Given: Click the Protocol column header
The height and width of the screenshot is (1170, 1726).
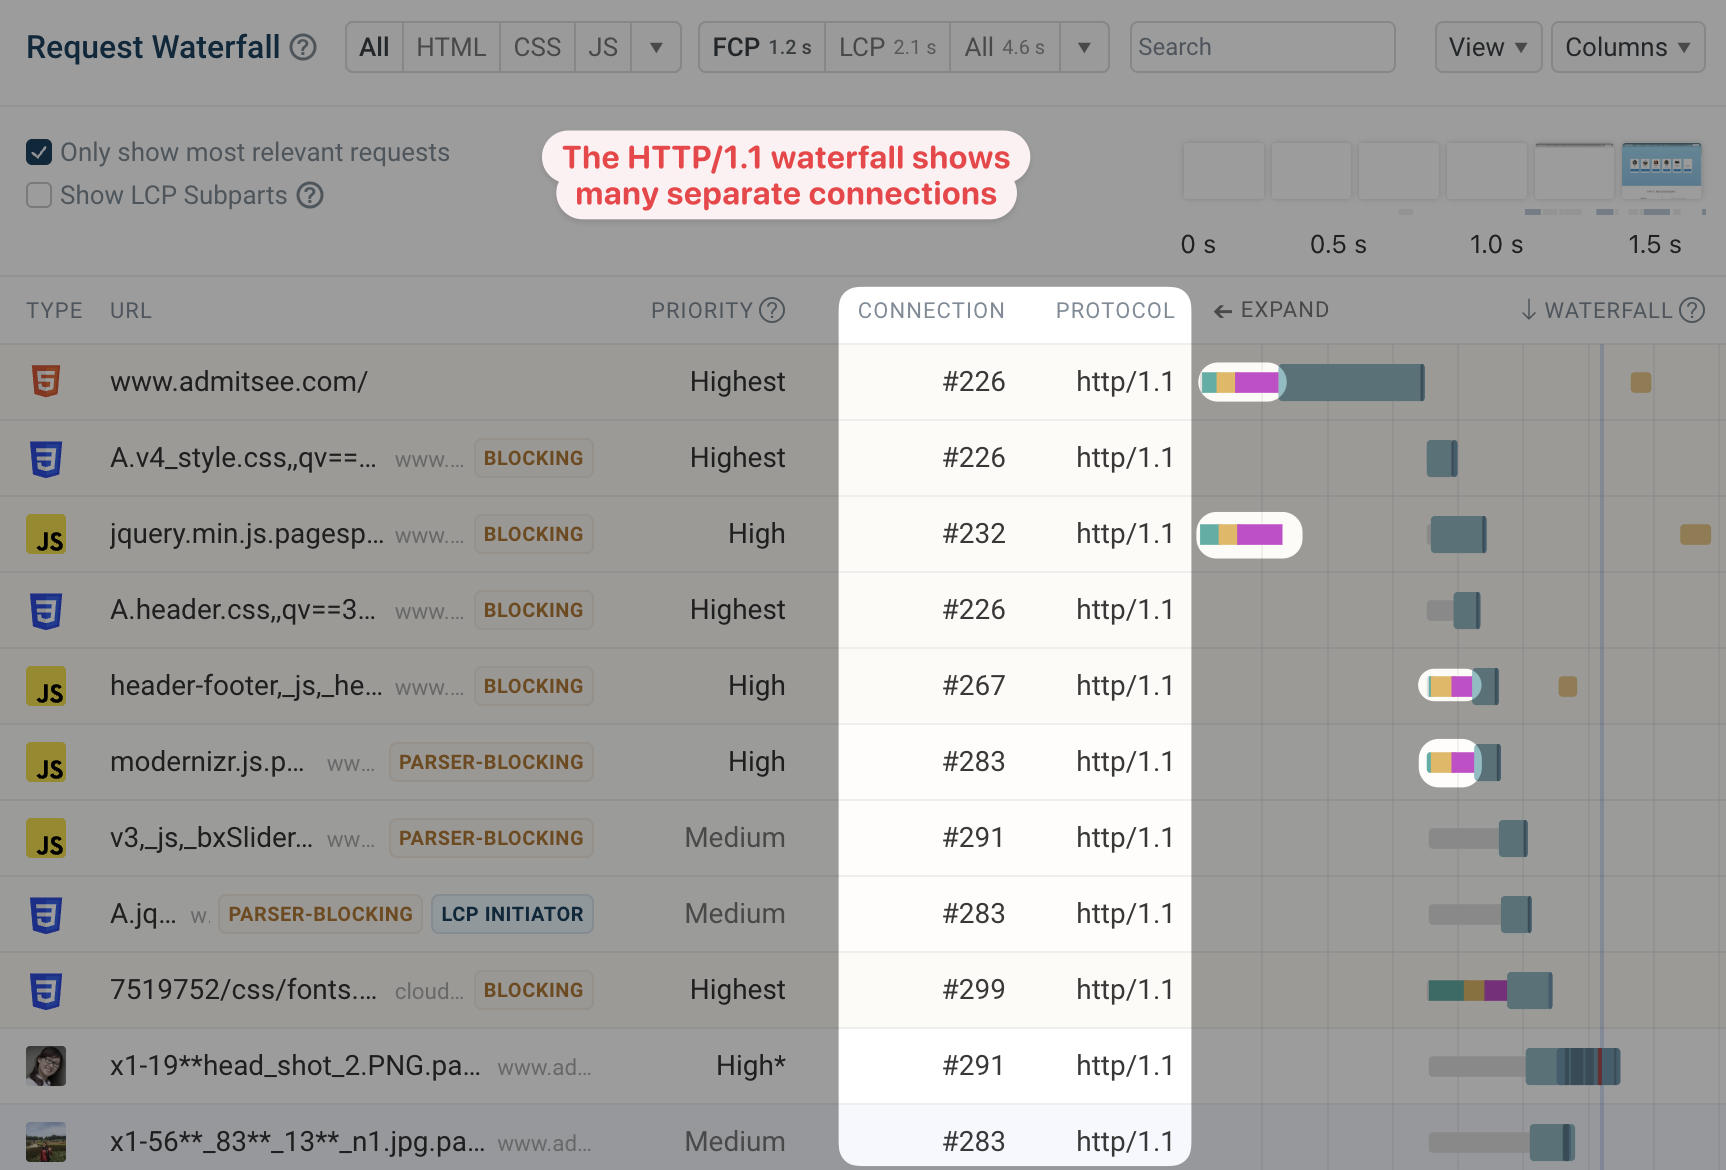Looking at the screenshot, I should pyautogui.click(x=1115, y=310).
